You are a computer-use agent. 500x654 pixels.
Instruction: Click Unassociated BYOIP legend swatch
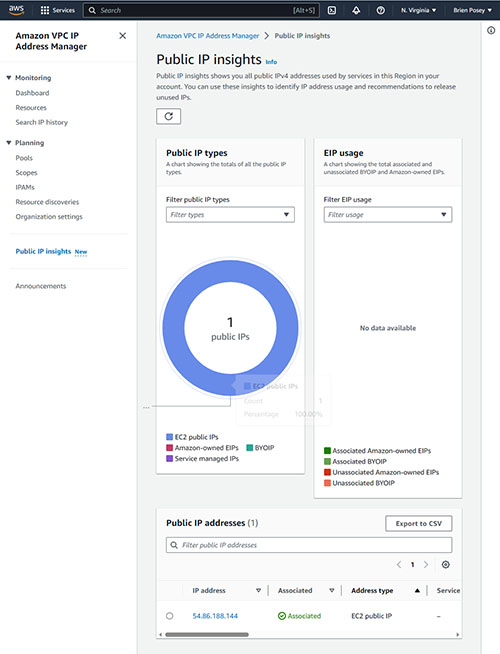tap(327, 483)
